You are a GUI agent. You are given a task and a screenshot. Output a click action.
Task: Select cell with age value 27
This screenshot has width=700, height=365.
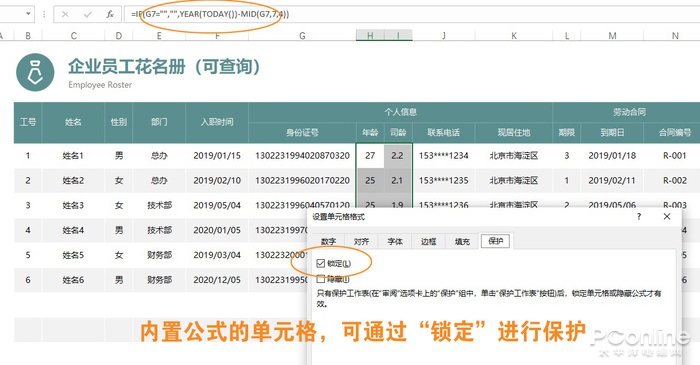pyautogui.click(x=370, y=156)
